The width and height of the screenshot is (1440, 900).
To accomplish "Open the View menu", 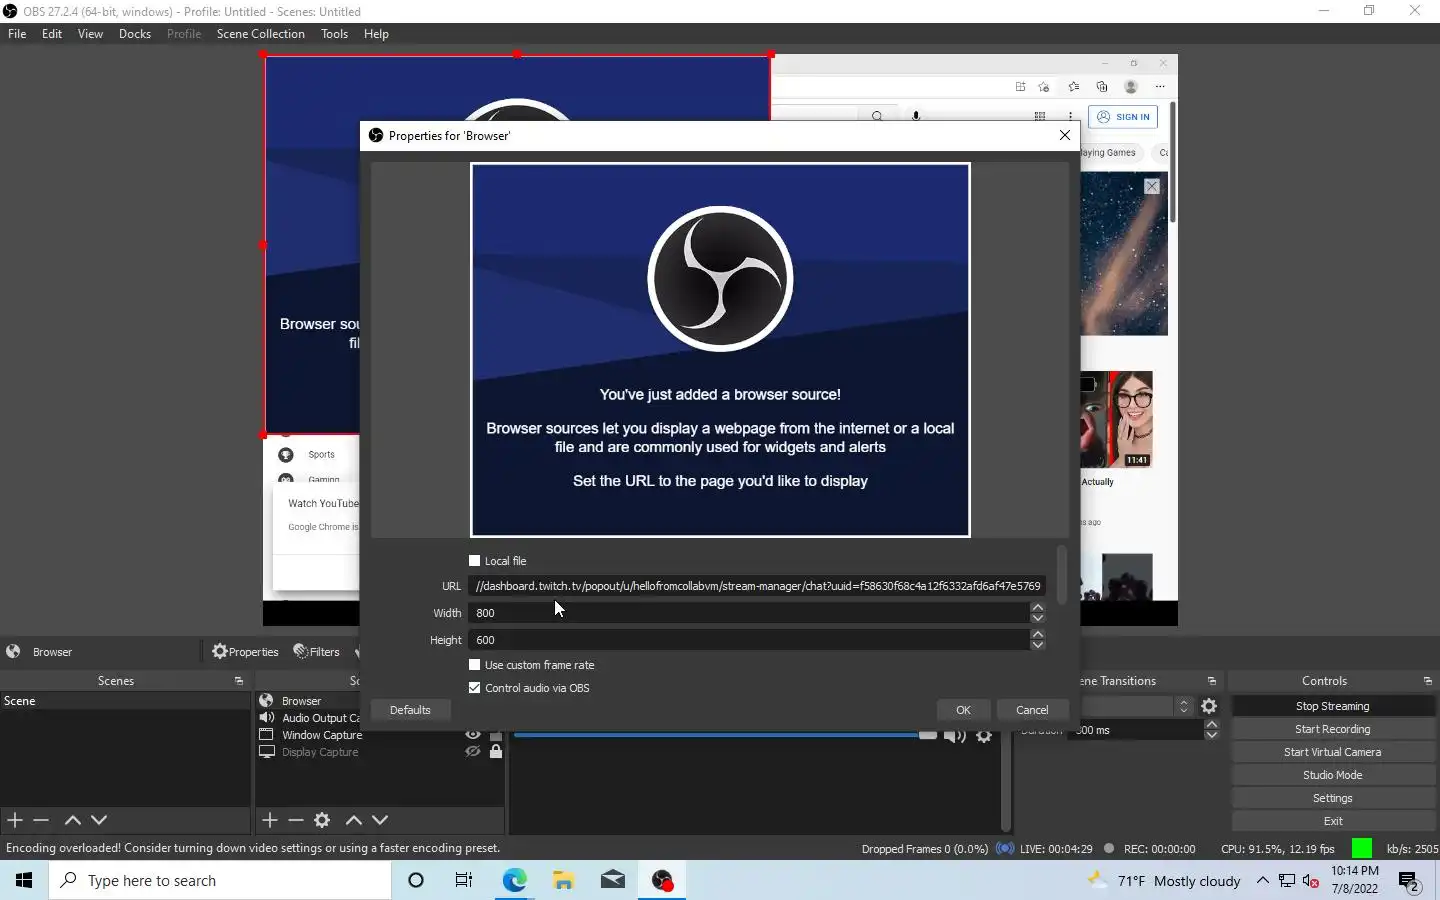I will click(90, 34).
